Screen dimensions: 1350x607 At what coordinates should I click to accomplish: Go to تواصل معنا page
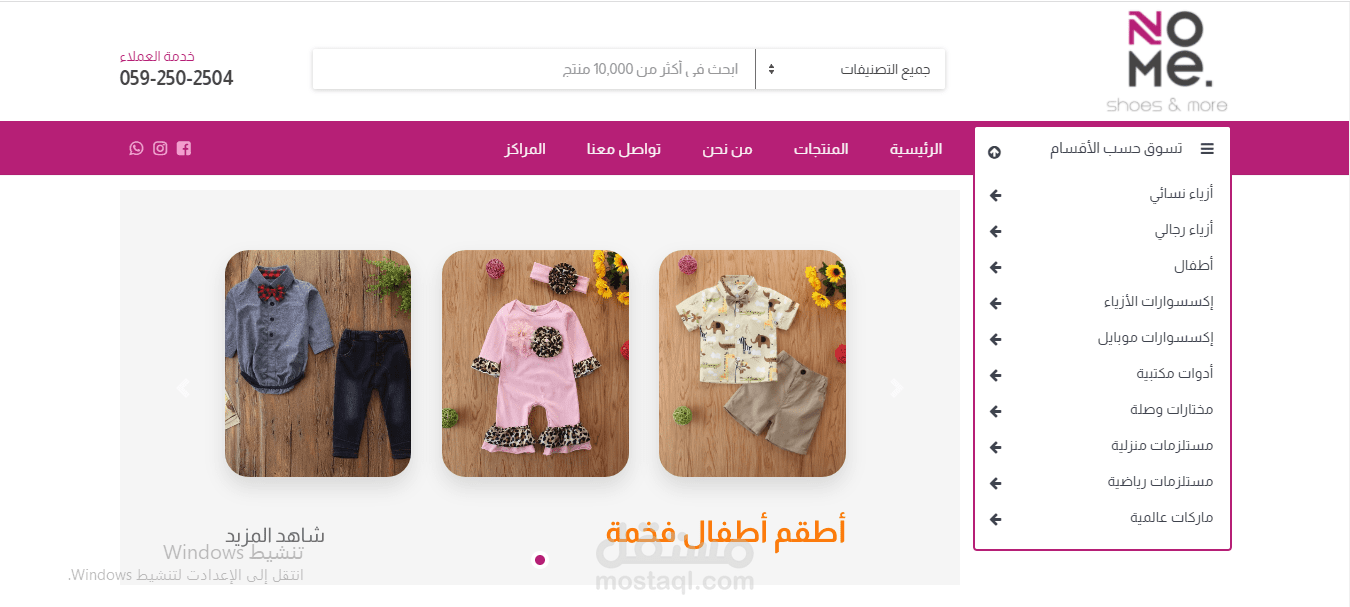click(x=623, y=149)
